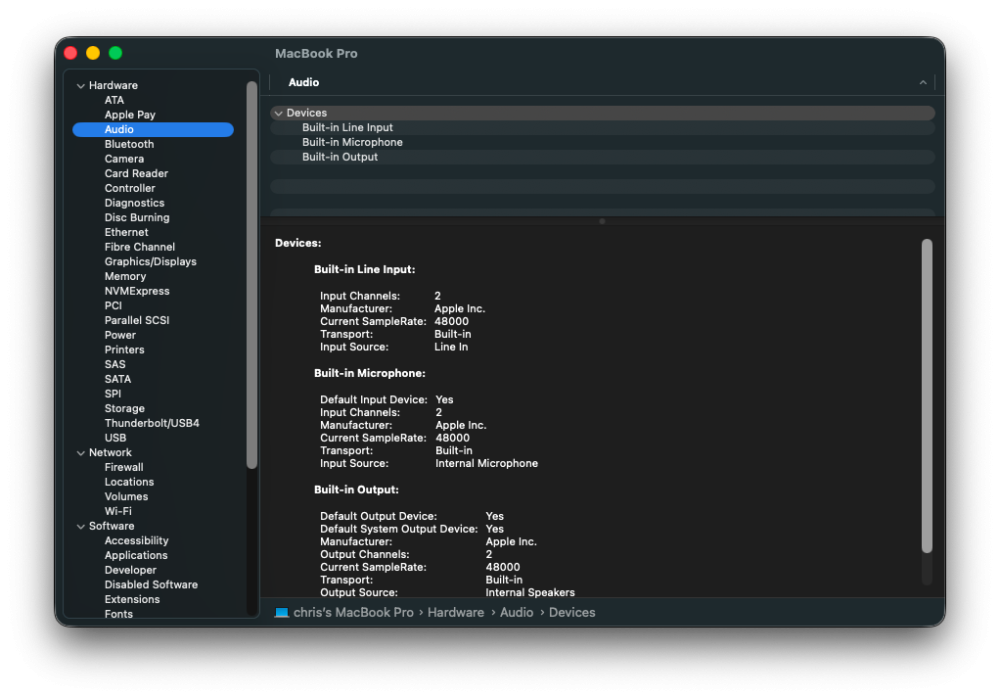Viewport: 1000px width, 699px height.
Task: Open the Camera section
Action: point(124,159)
